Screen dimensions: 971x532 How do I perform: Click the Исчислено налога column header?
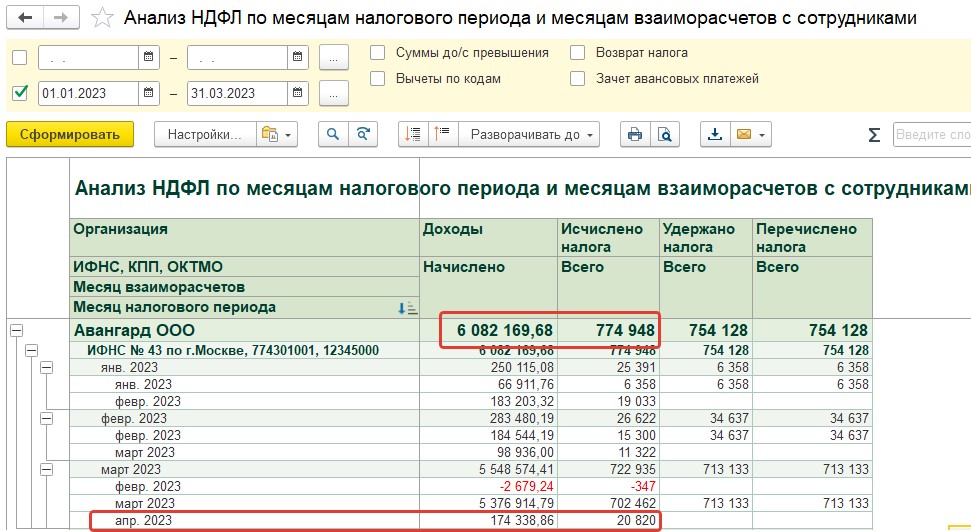click(609, 238)
